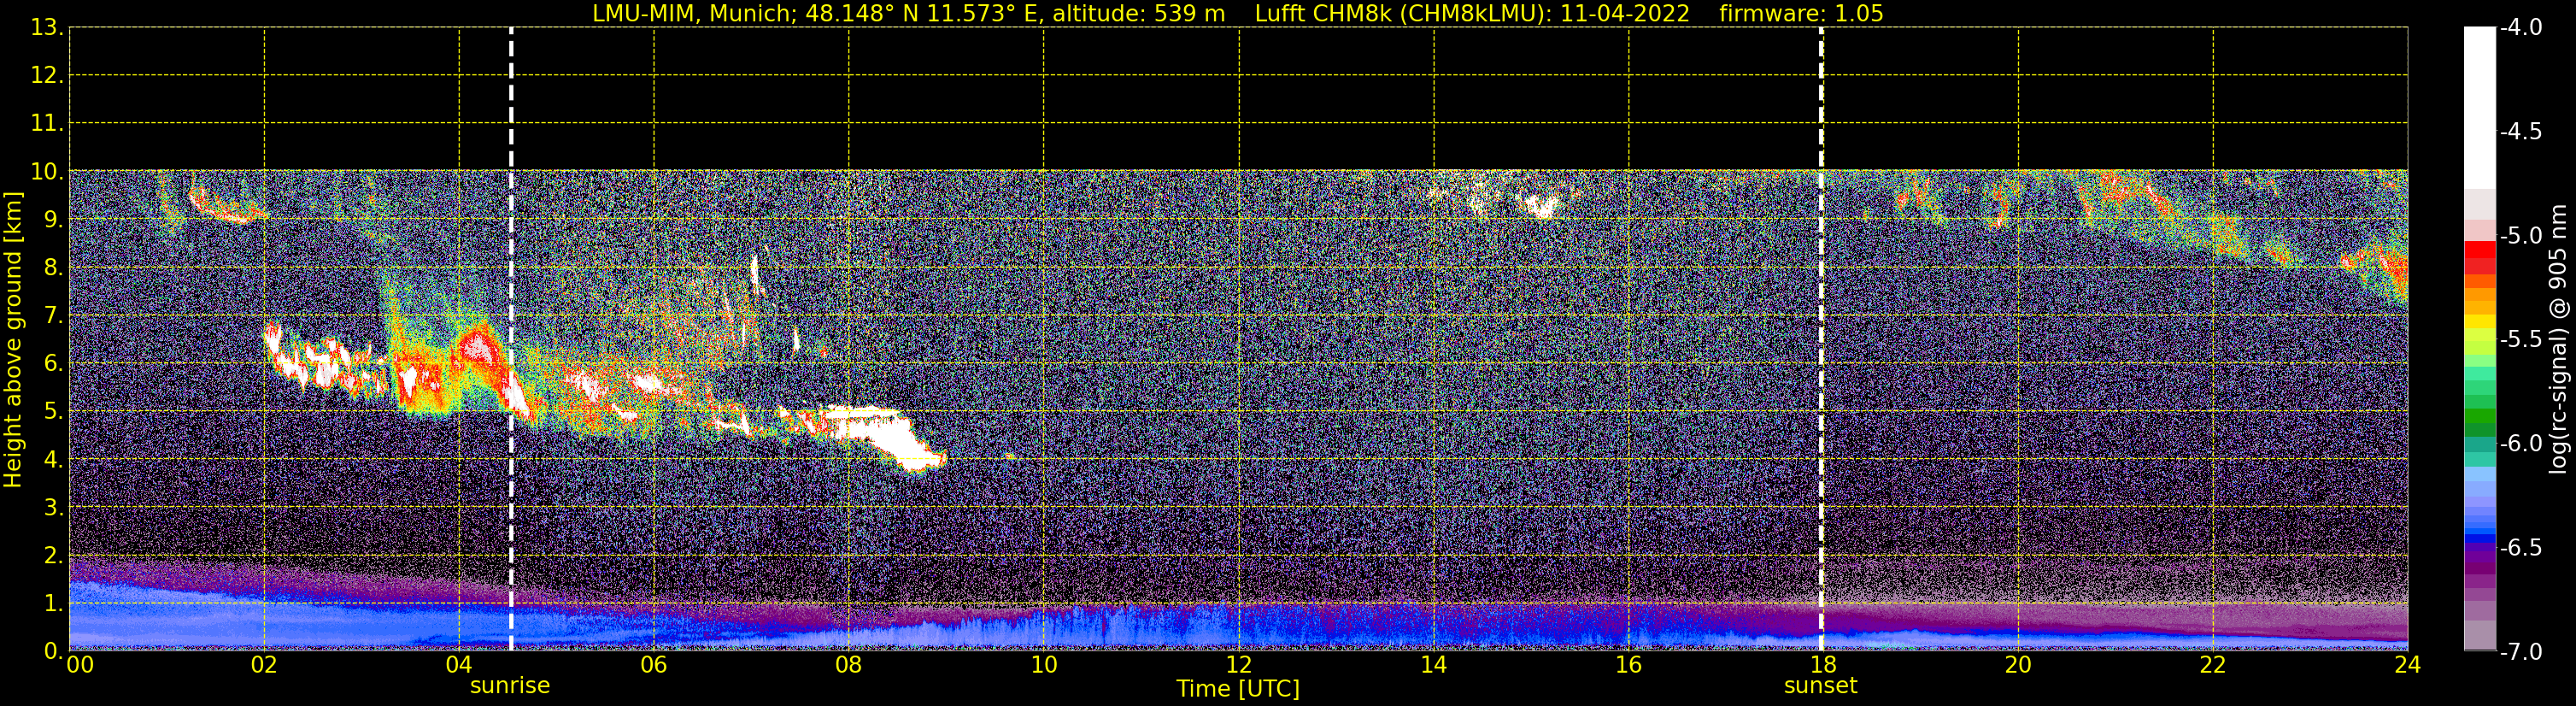Click the "02" time axis tick label
The width and height of the screenshot is (2576, 706).
coord(264,665)
